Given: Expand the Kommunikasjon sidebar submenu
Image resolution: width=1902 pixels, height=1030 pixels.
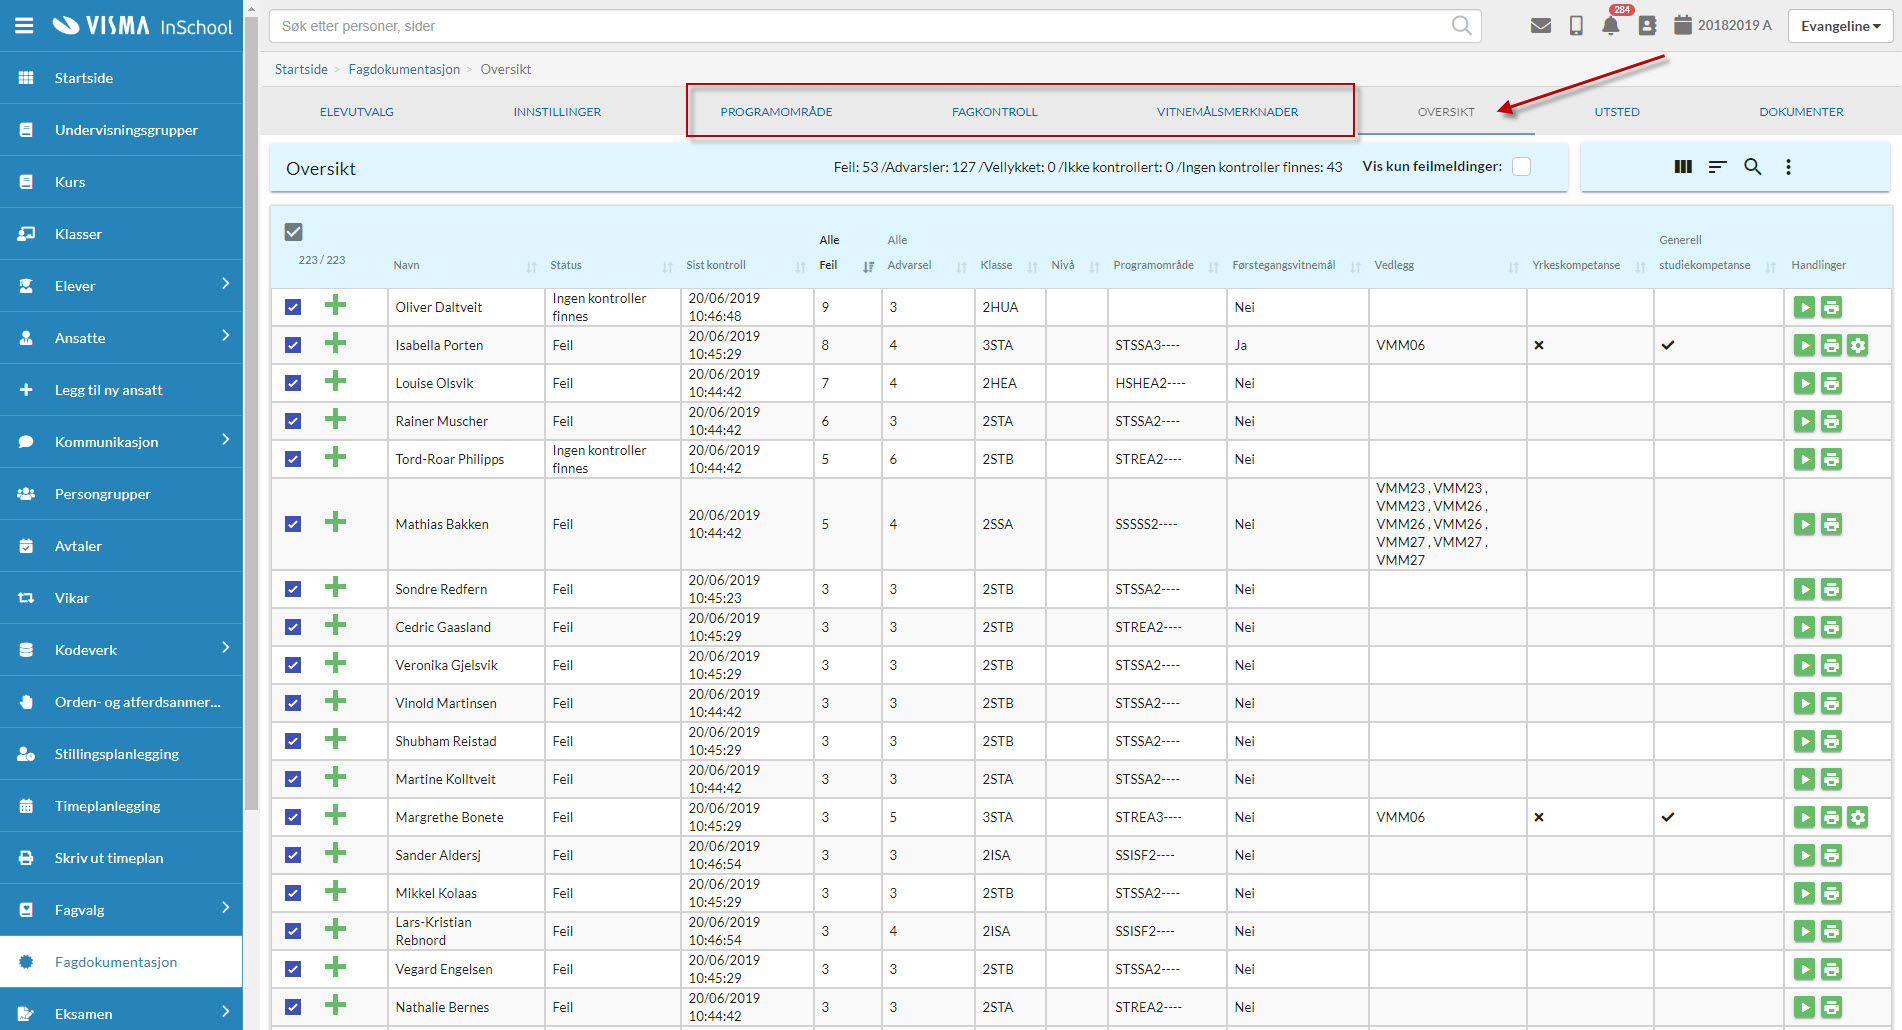Looking at the screenshot, I should [225, 440].
